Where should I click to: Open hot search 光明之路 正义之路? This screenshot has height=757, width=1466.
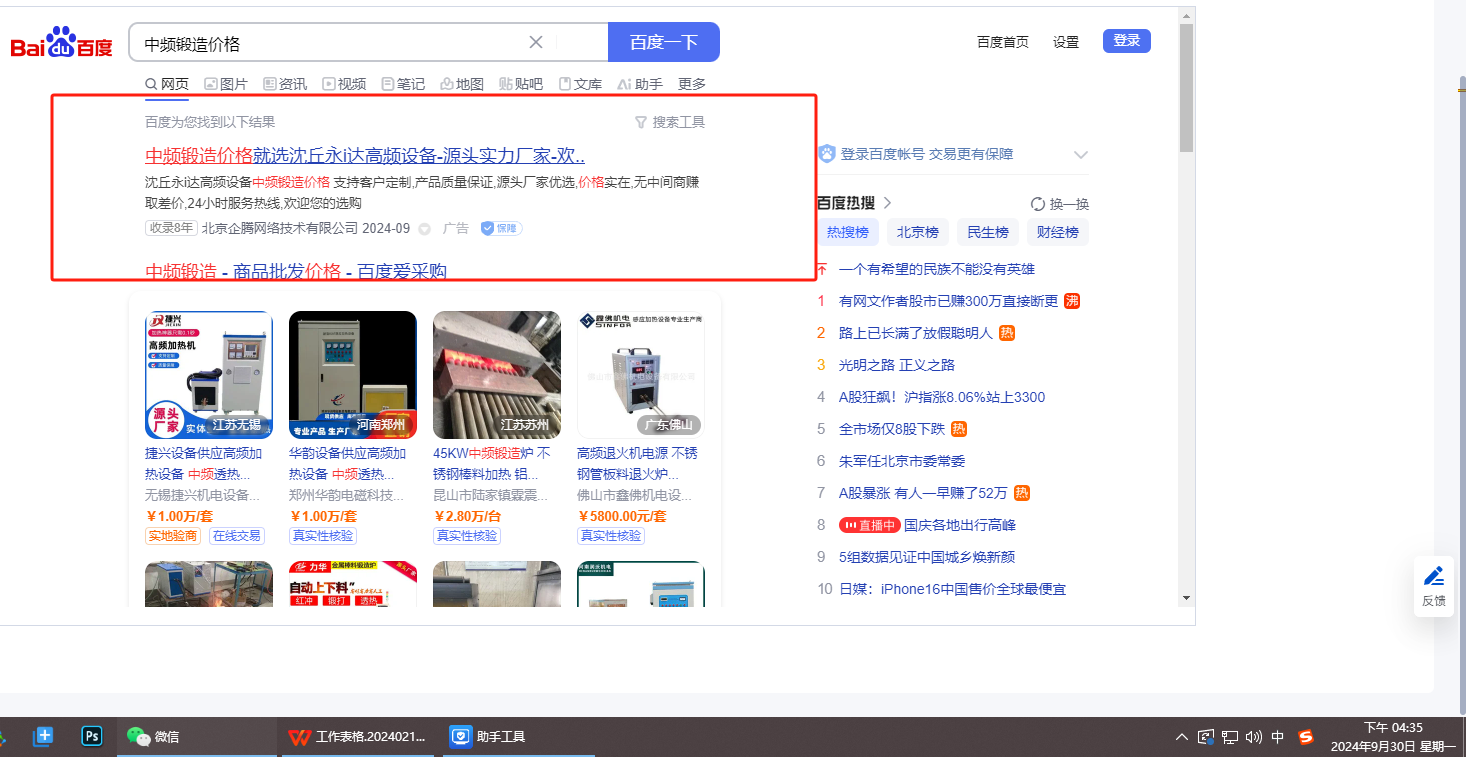pos(897,365)
